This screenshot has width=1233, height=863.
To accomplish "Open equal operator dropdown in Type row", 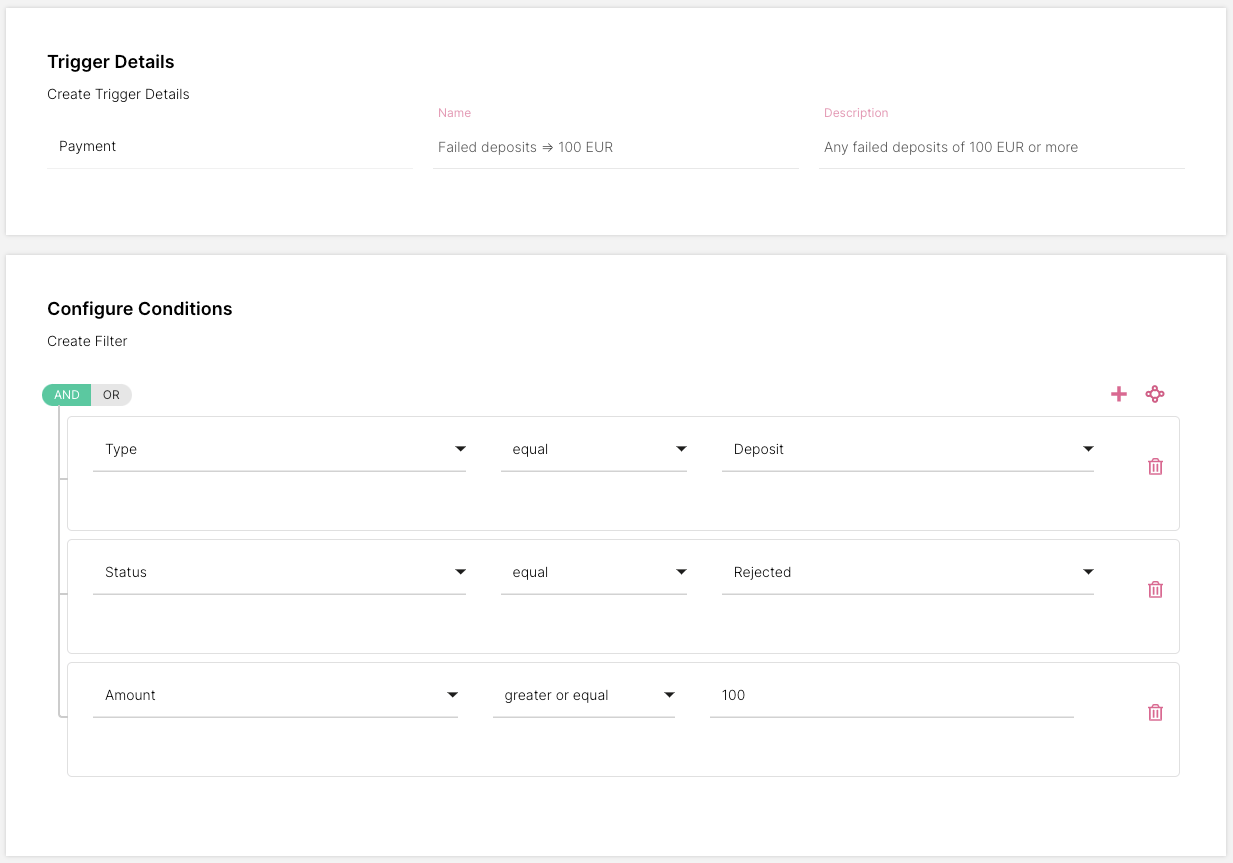I will click(594, 450).
